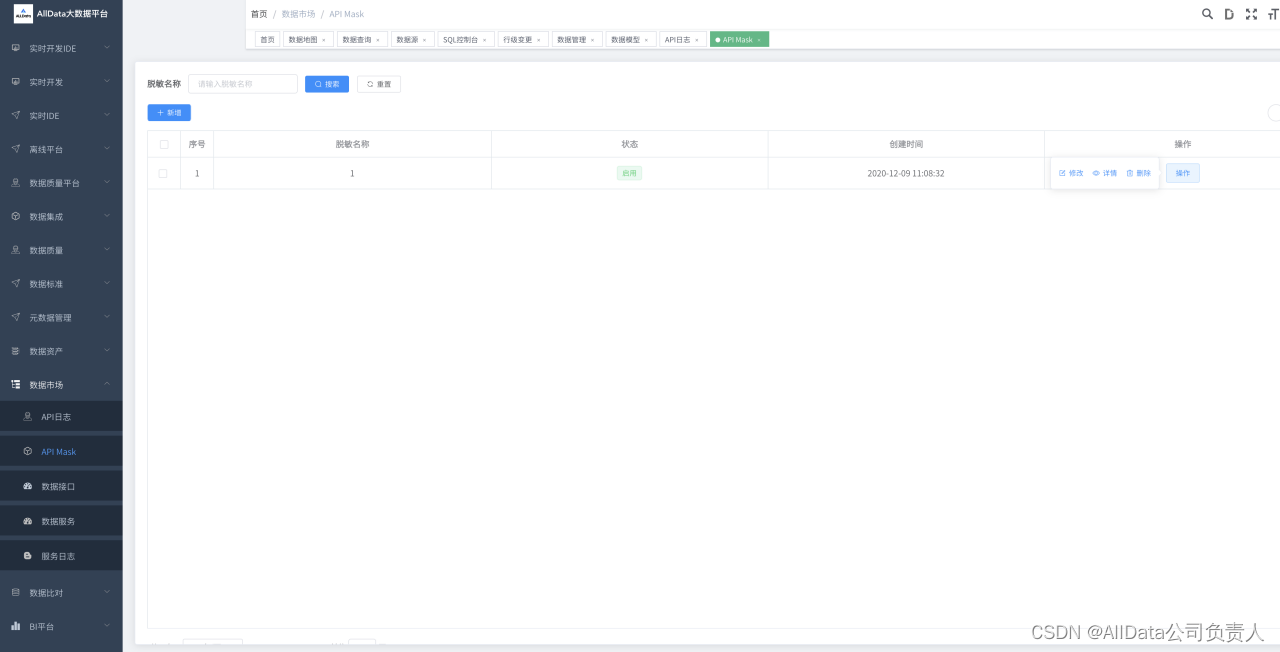Click 数据市场 in the breadcrumb
The height and width of the screenshot is (652, 1280).
(299, 14)
